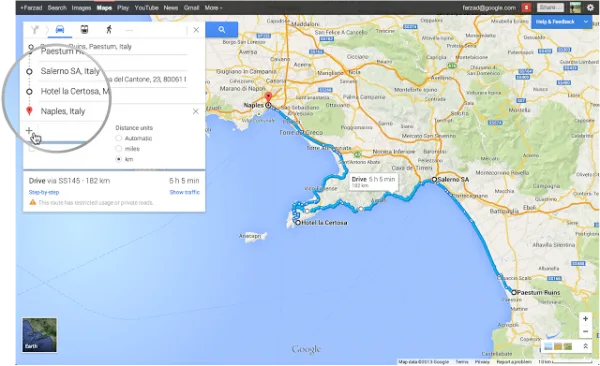The width and height of the screenshot is (600, 366).
Task: Expand the Help & Feedback dropdown arrow
Action: click(585, 22)
